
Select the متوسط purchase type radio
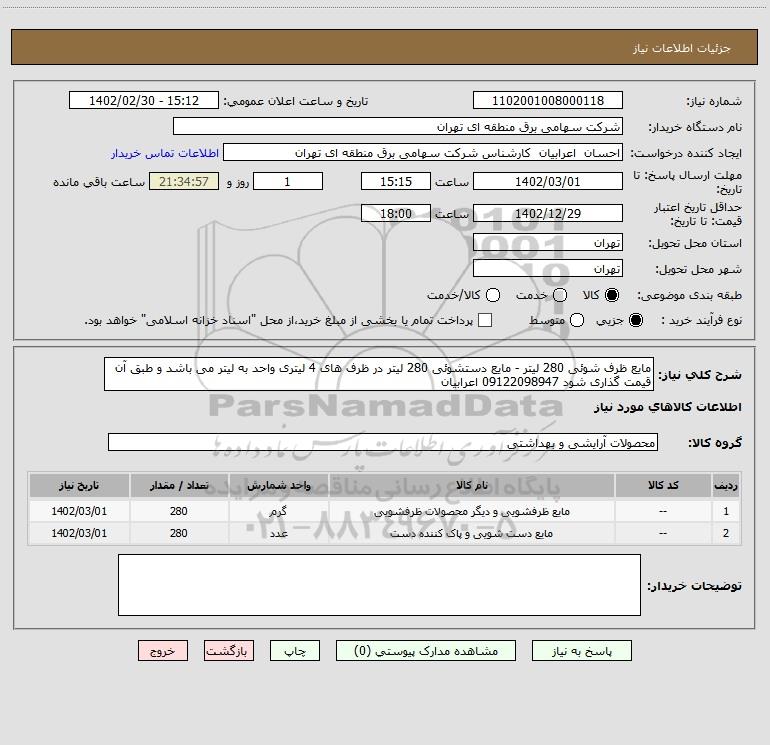pos(577,320)
